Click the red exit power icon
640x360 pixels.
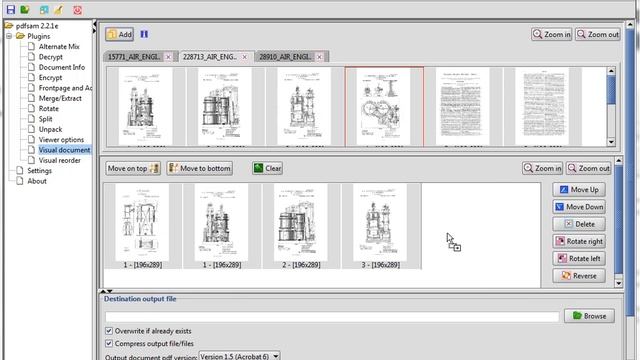77,9
